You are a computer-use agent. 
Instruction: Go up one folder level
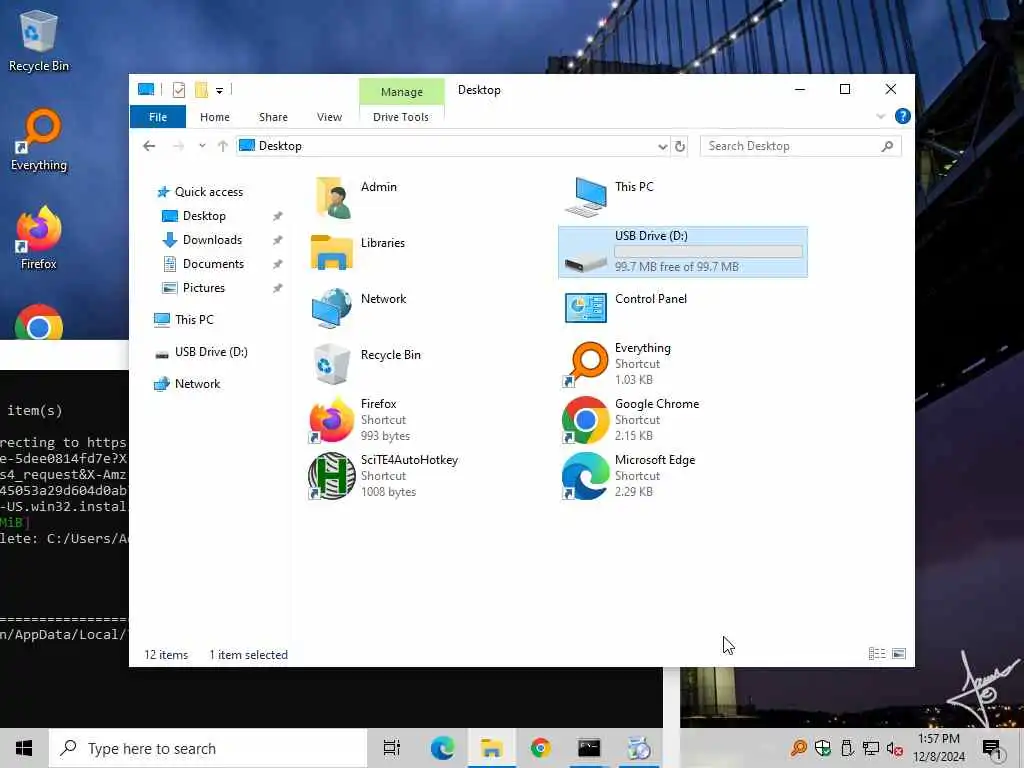coord(223,146)
